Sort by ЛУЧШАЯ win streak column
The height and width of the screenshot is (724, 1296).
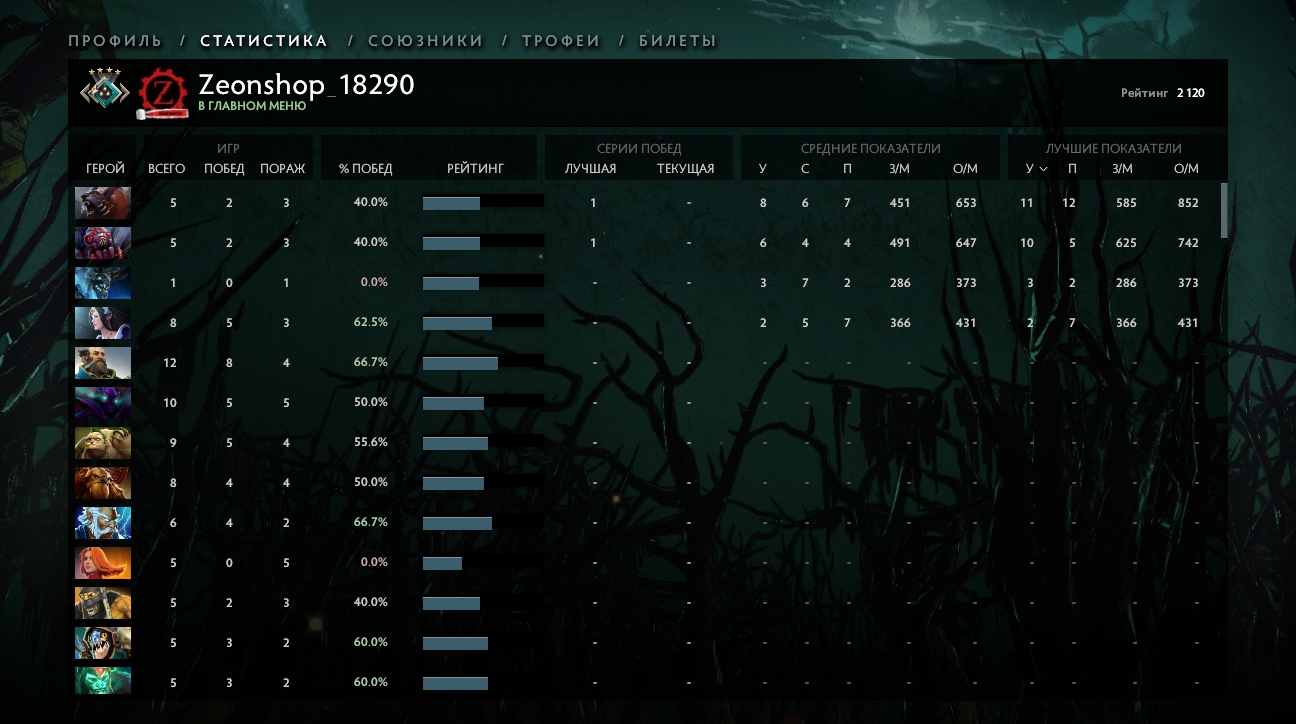pos(591,169)
